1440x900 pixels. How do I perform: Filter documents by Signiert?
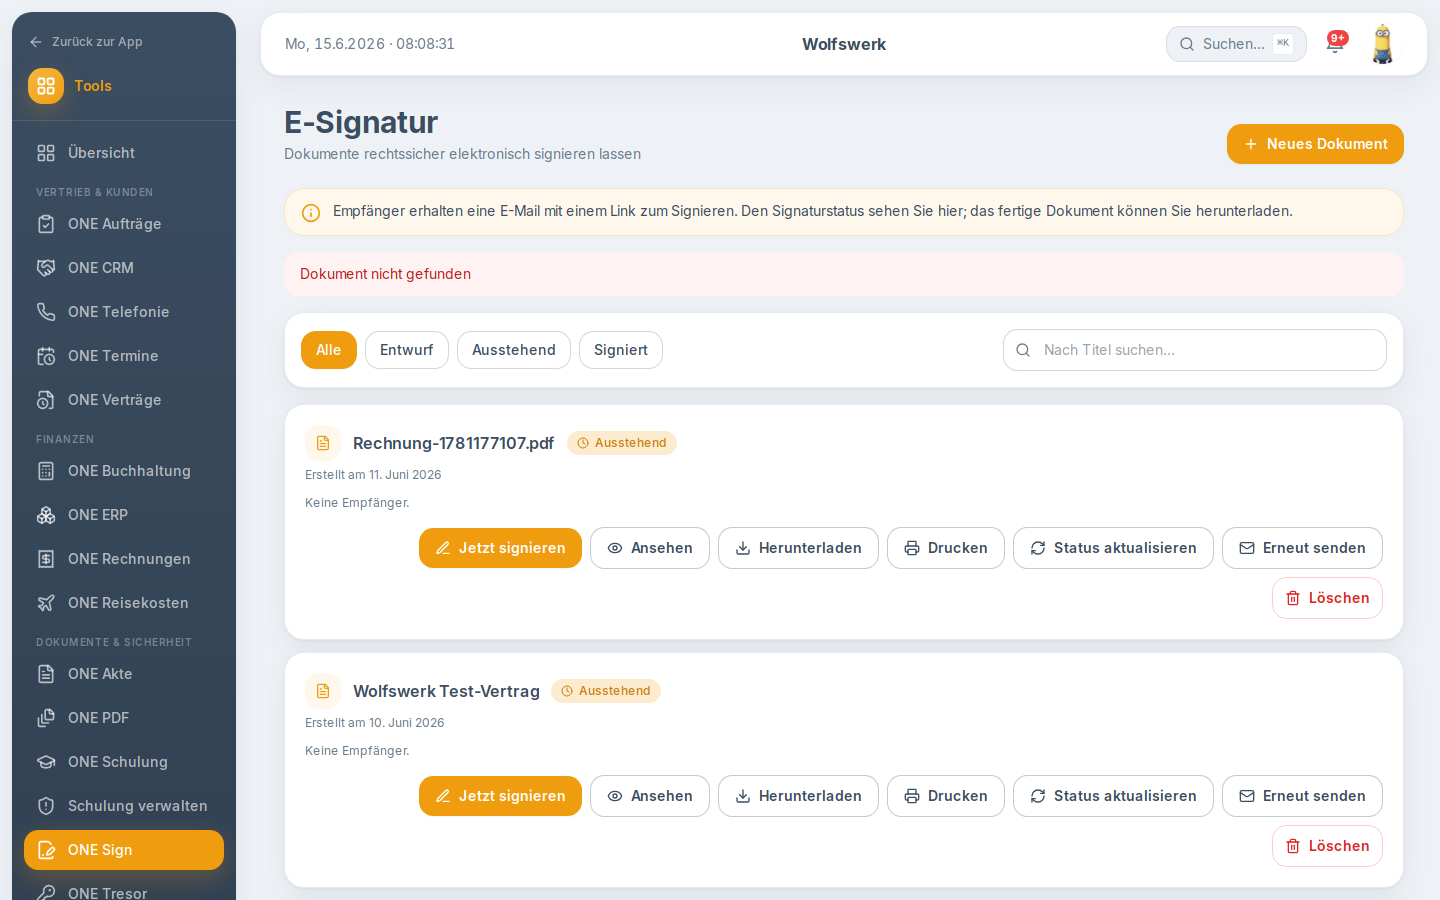click(621, 350)
